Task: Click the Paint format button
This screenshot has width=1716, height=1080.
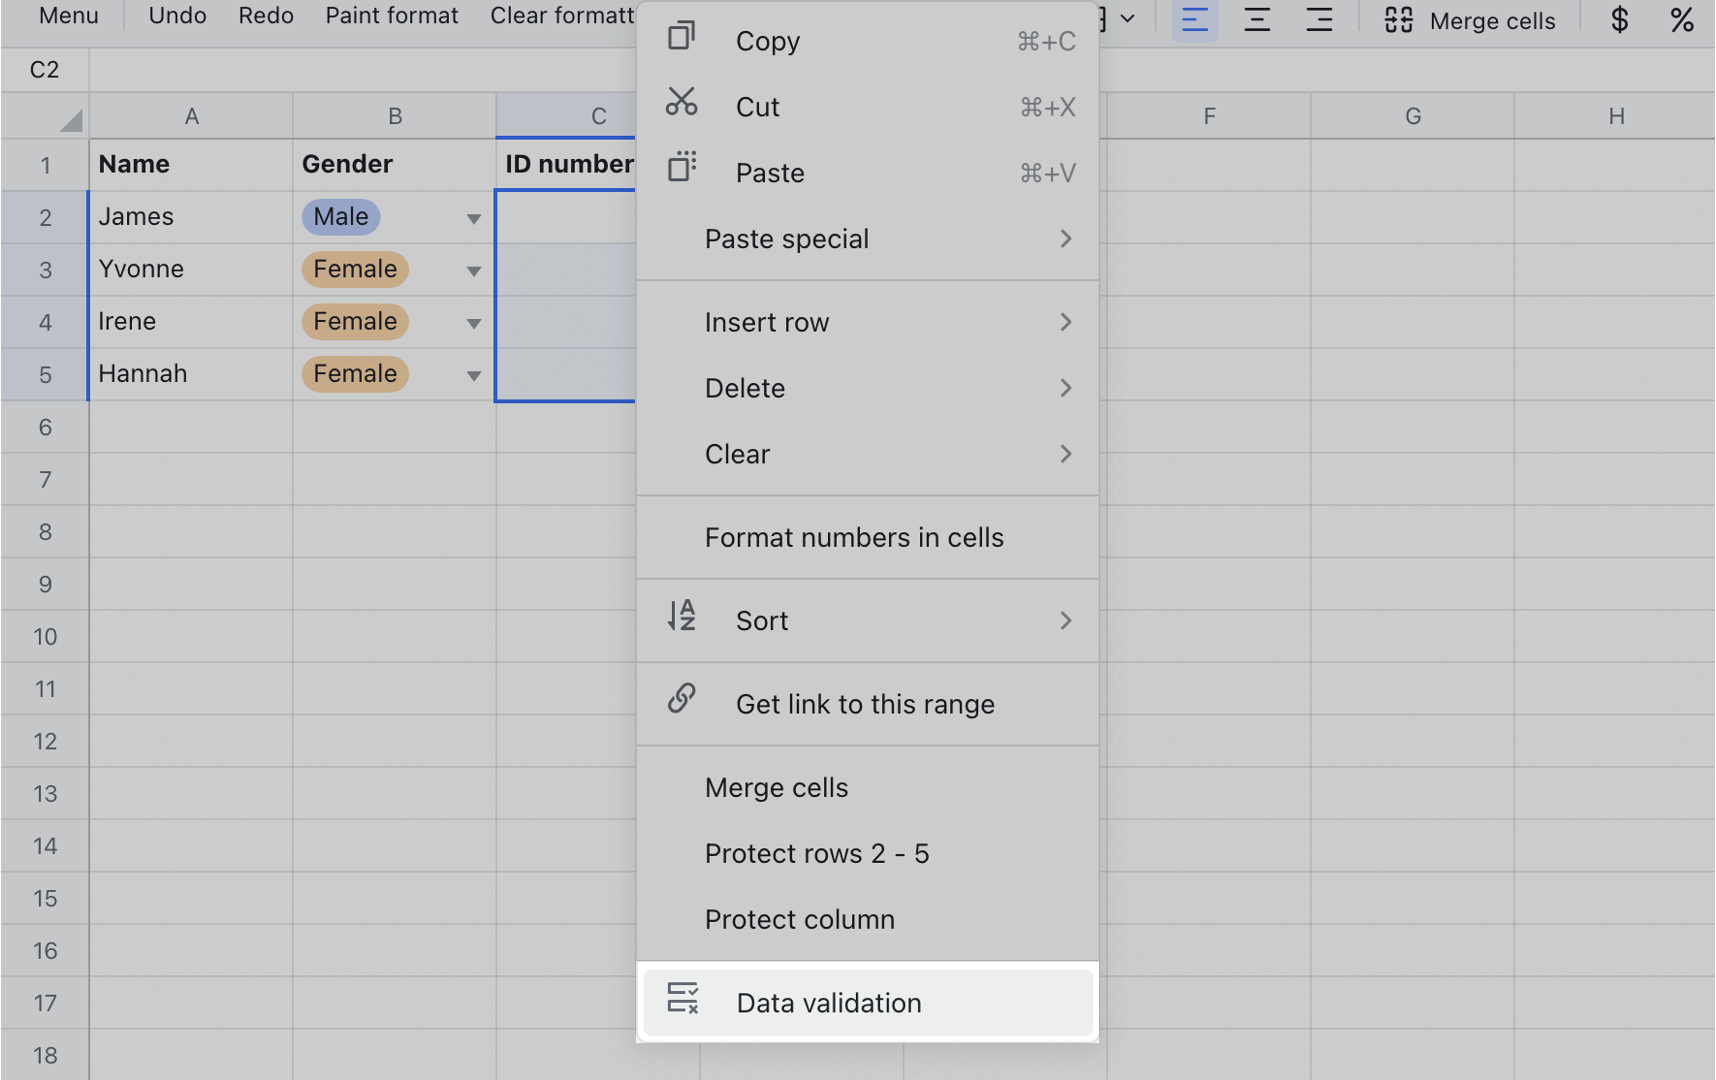Action: (x=391, y=16)
